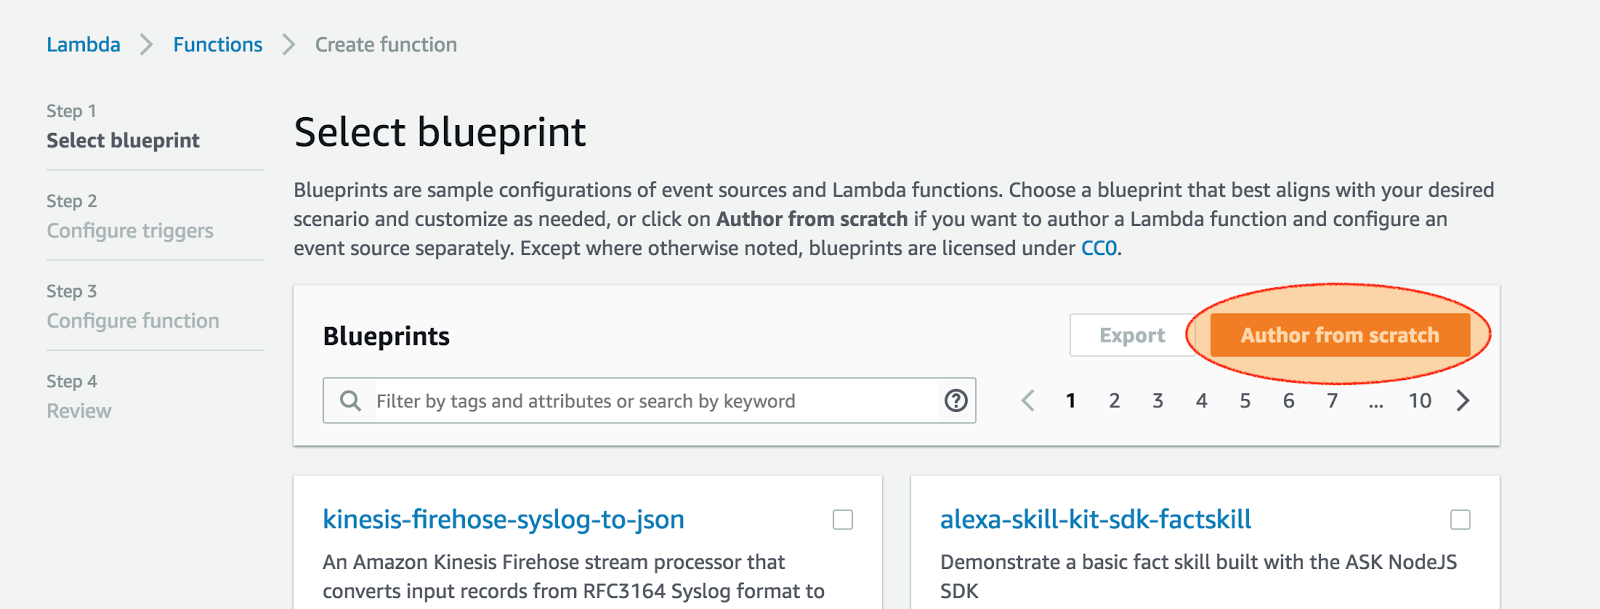Viewport: 1600px width, 609px height.
Task: Open the alexa-skill-kit-sdk-factskill blueprint
Action: point(1095,520)
